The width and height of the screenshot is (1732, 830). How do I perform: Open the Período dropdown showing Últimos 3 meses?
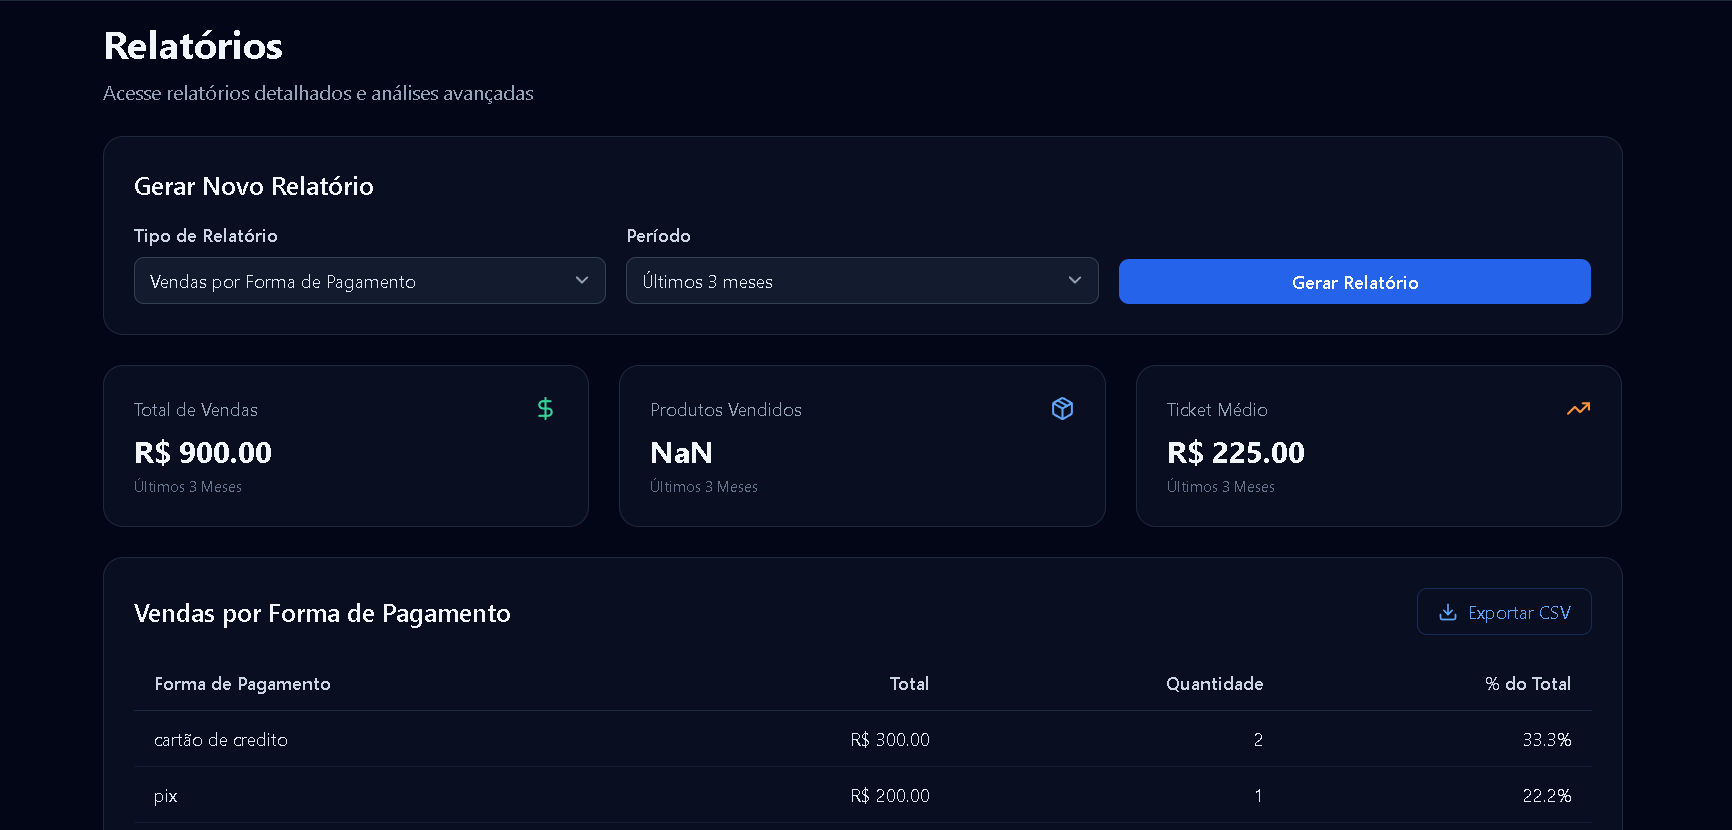862,281
